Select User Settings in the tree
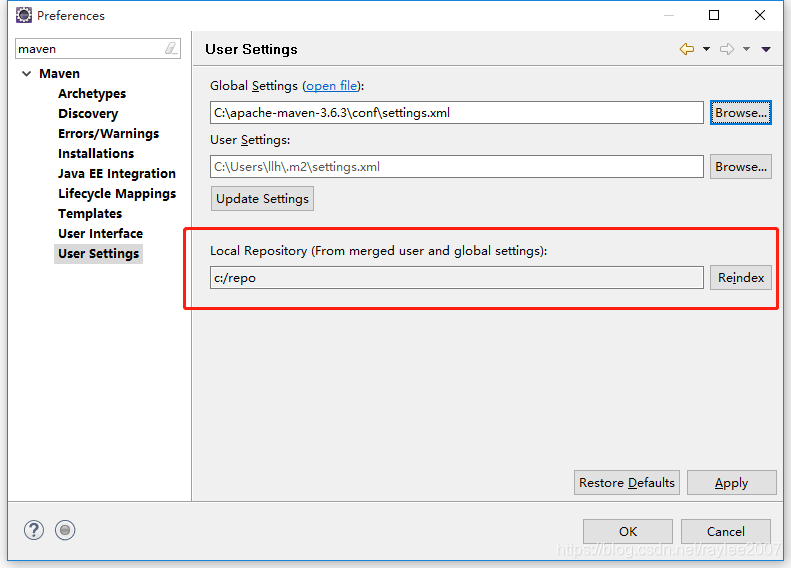 (98, 254)
